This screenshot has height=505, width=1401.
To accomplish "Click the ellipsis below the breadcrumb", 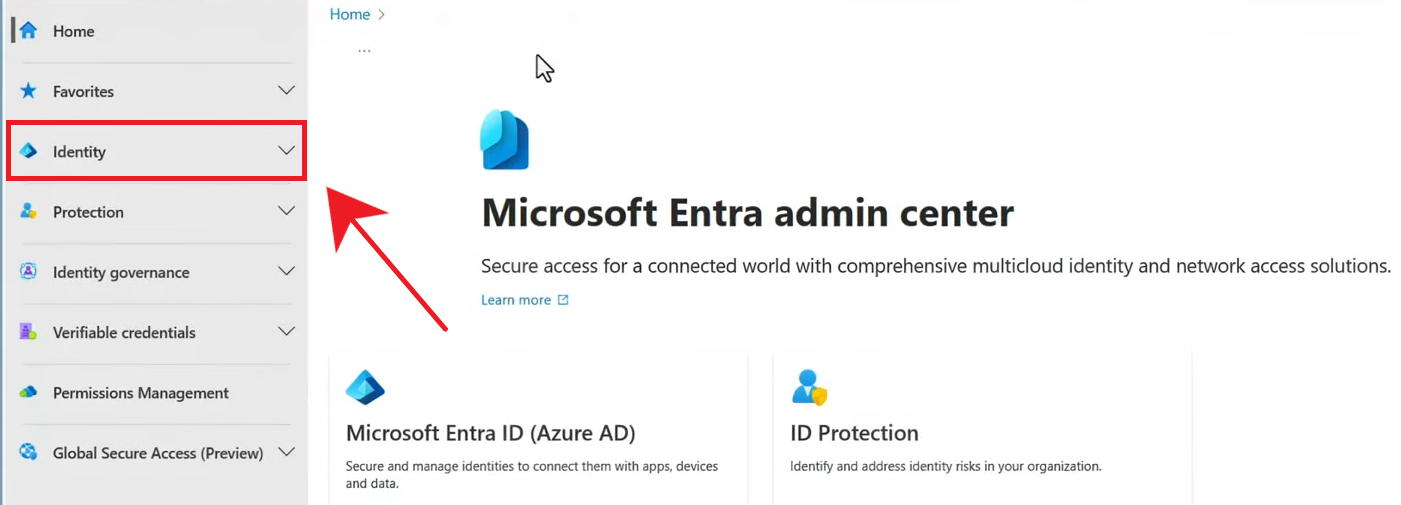I will [364, 49].
